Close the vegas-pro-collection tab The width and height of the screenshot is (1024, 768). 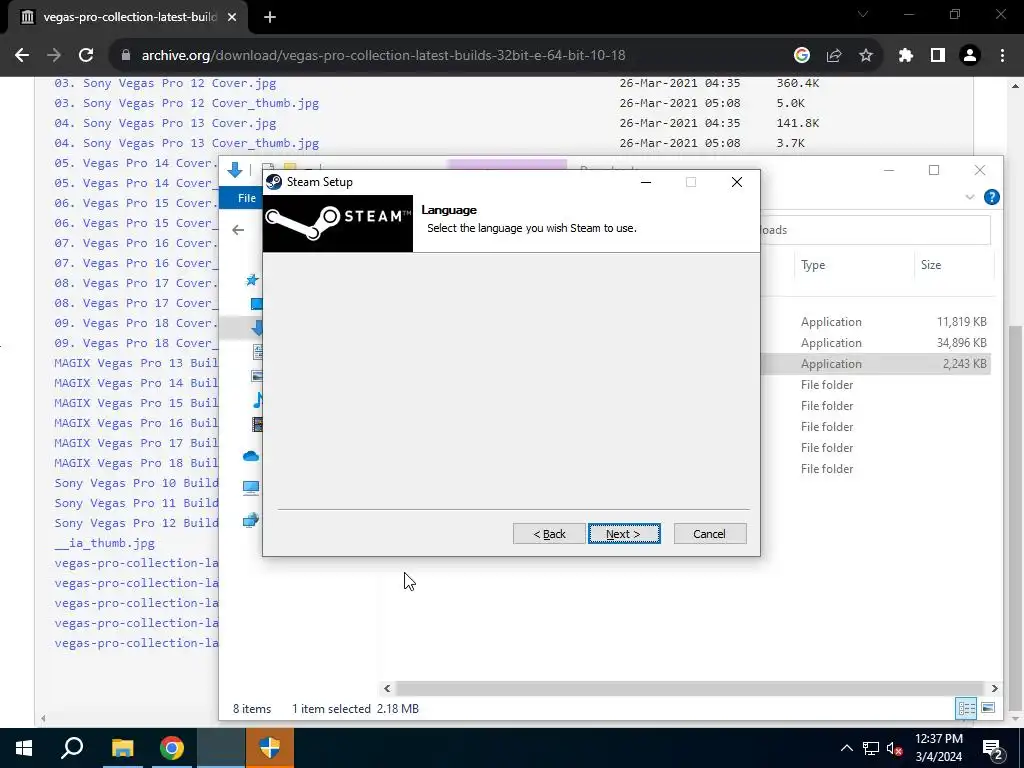pyautogui.click(x=232, y=17)
